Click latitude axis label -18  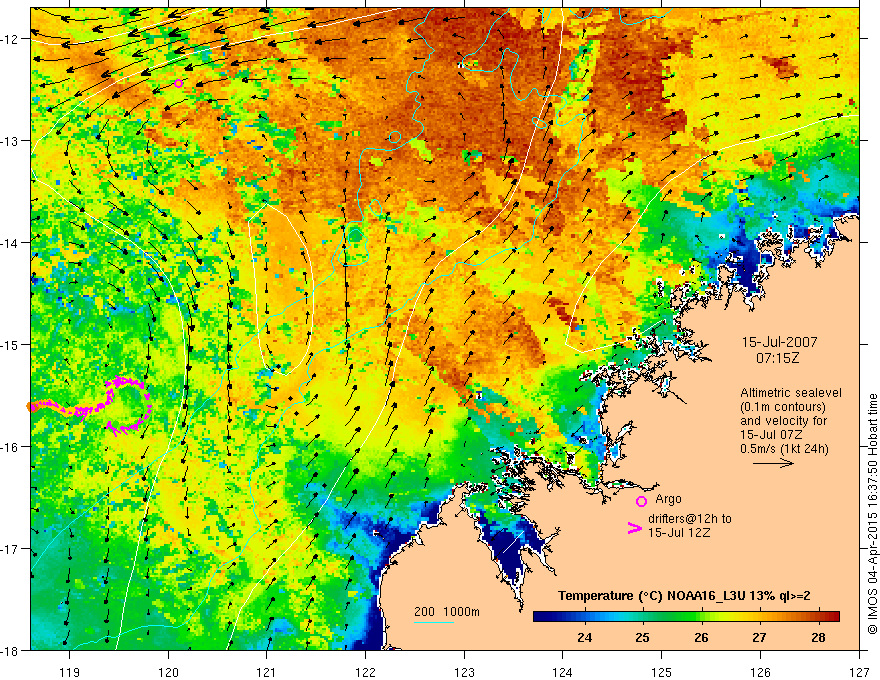tap(11, 650)
